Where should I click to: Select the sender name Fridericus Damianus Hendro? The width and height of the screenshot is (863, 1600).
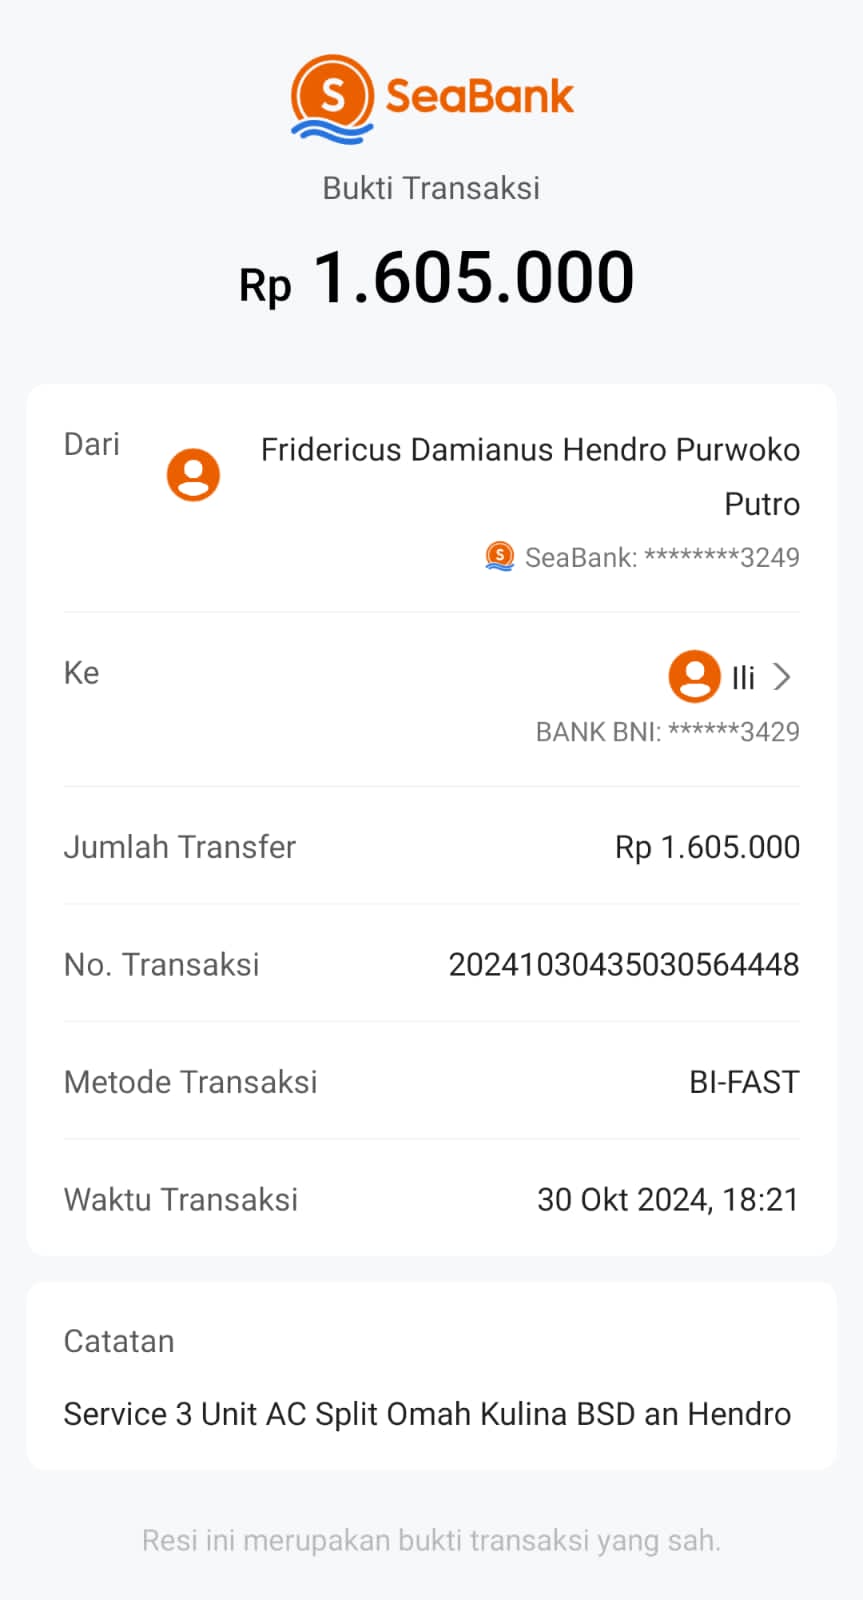[x=530, y=450]
